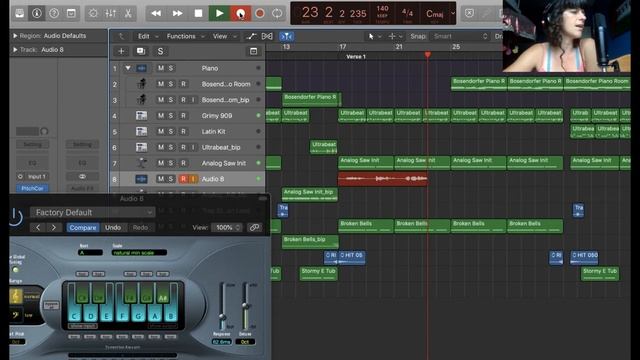Open the Mixer sliders icon
The image size is (640, 360).
[110, 13]
